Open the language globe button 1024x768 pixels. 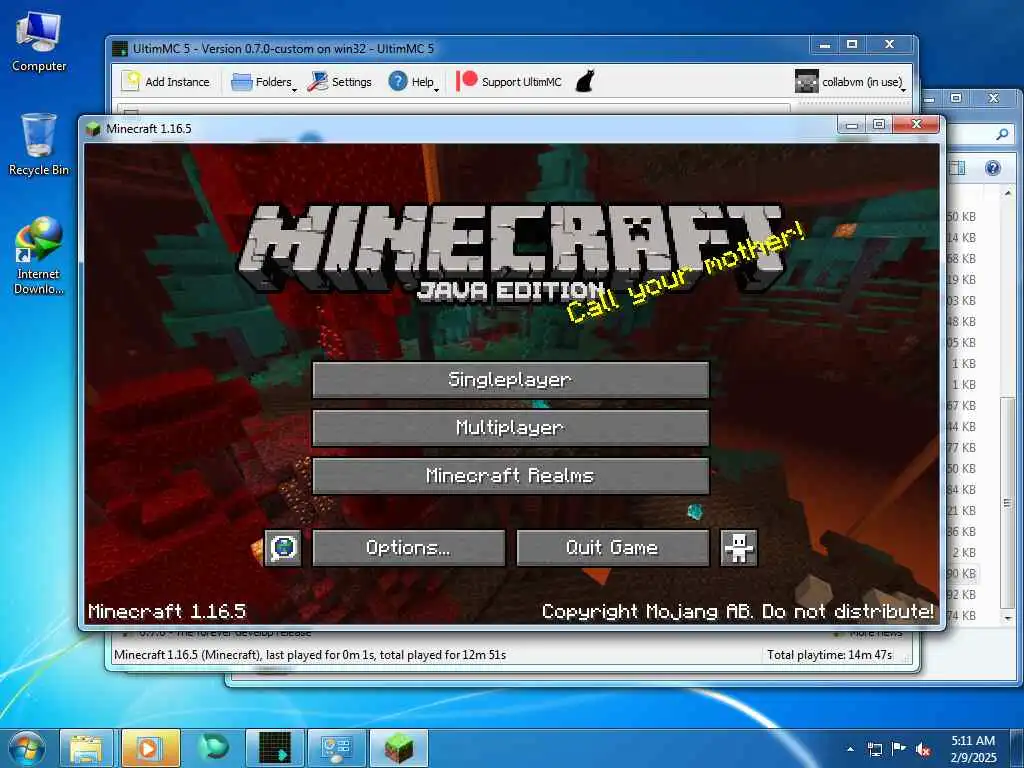283,547
